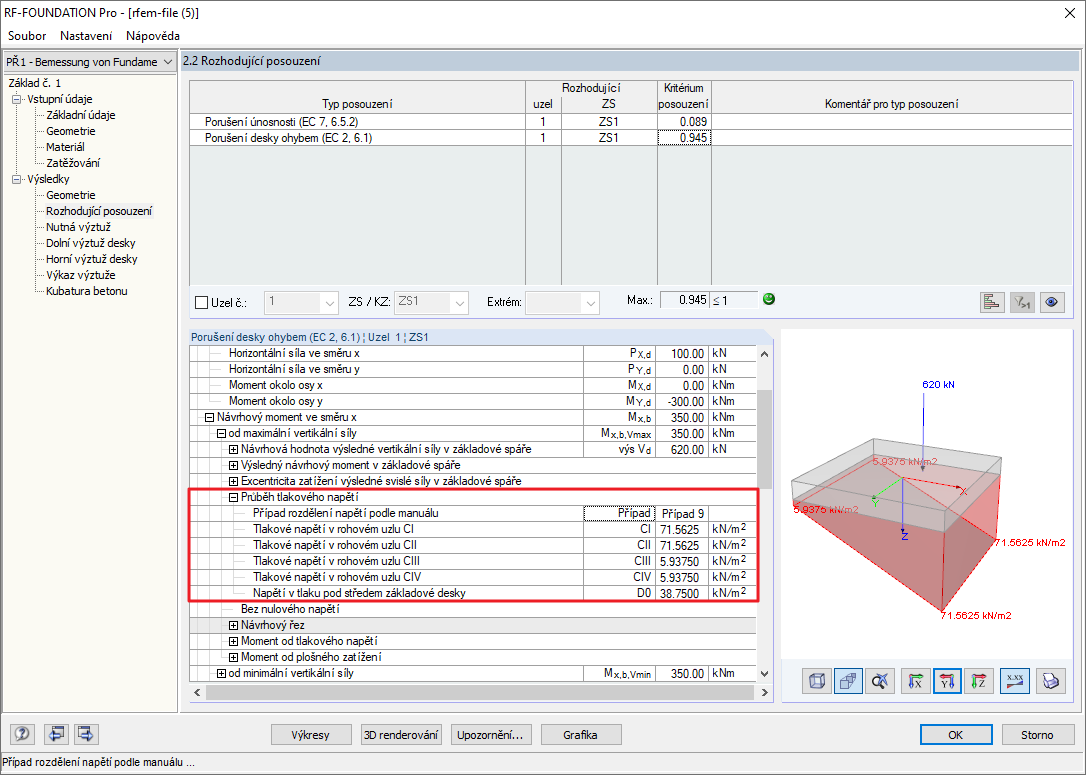Click the 3D renderování button
Image resolution: width=1086 pixels, height=775 pixels.
pos(401,735)
